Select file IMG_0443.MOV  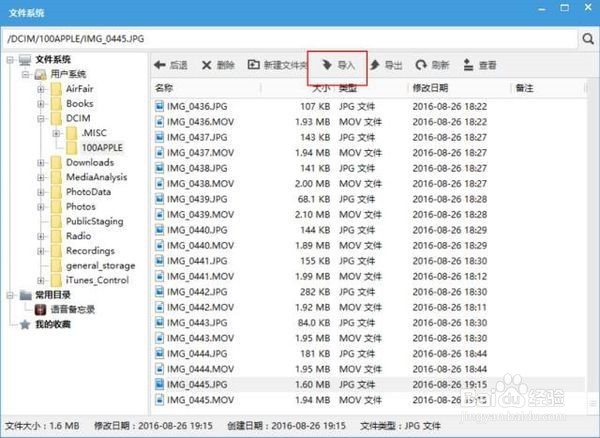pos(200,338)
